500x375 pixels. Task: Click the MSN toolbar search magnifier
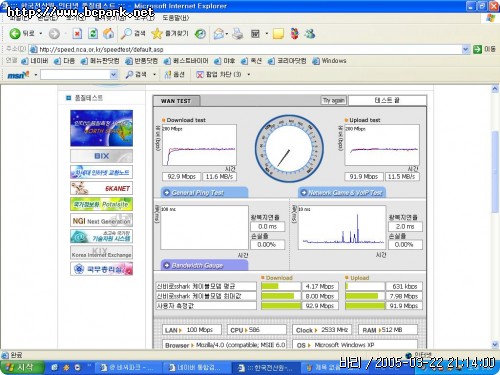coord(129,74)
